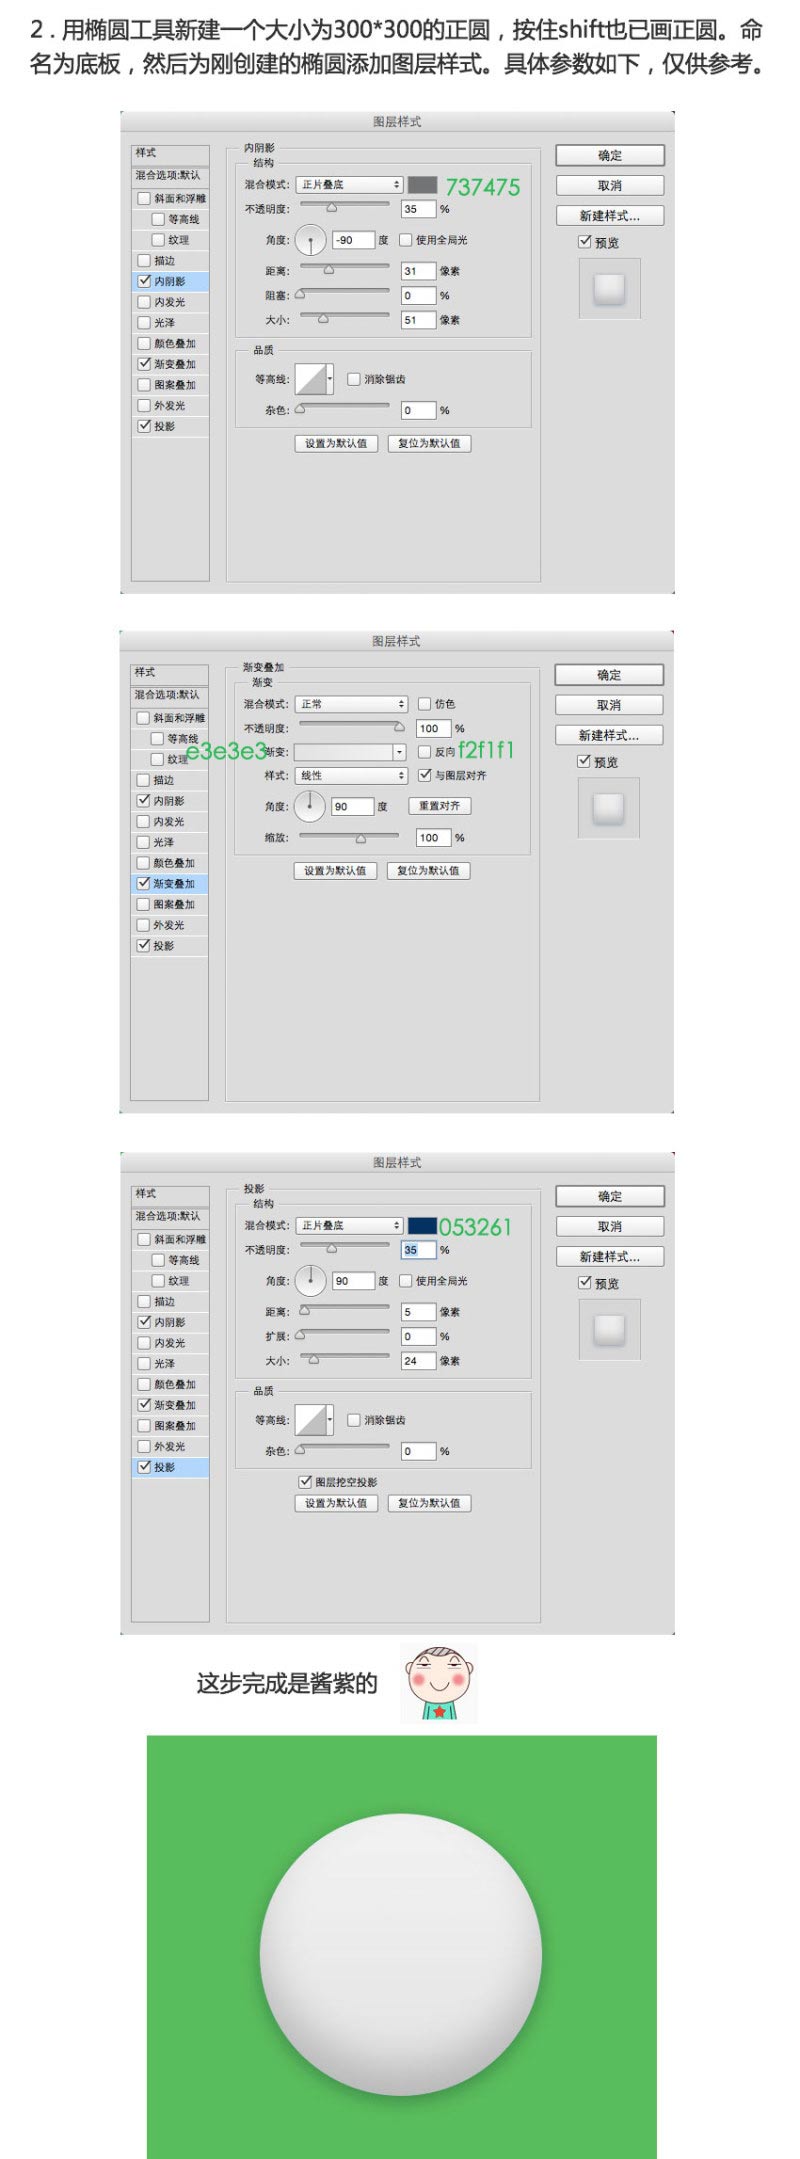Click 重置对齐 button in 渐变叠加 settings
Viewport: 800px width, 2159px height.
point(440,806)
